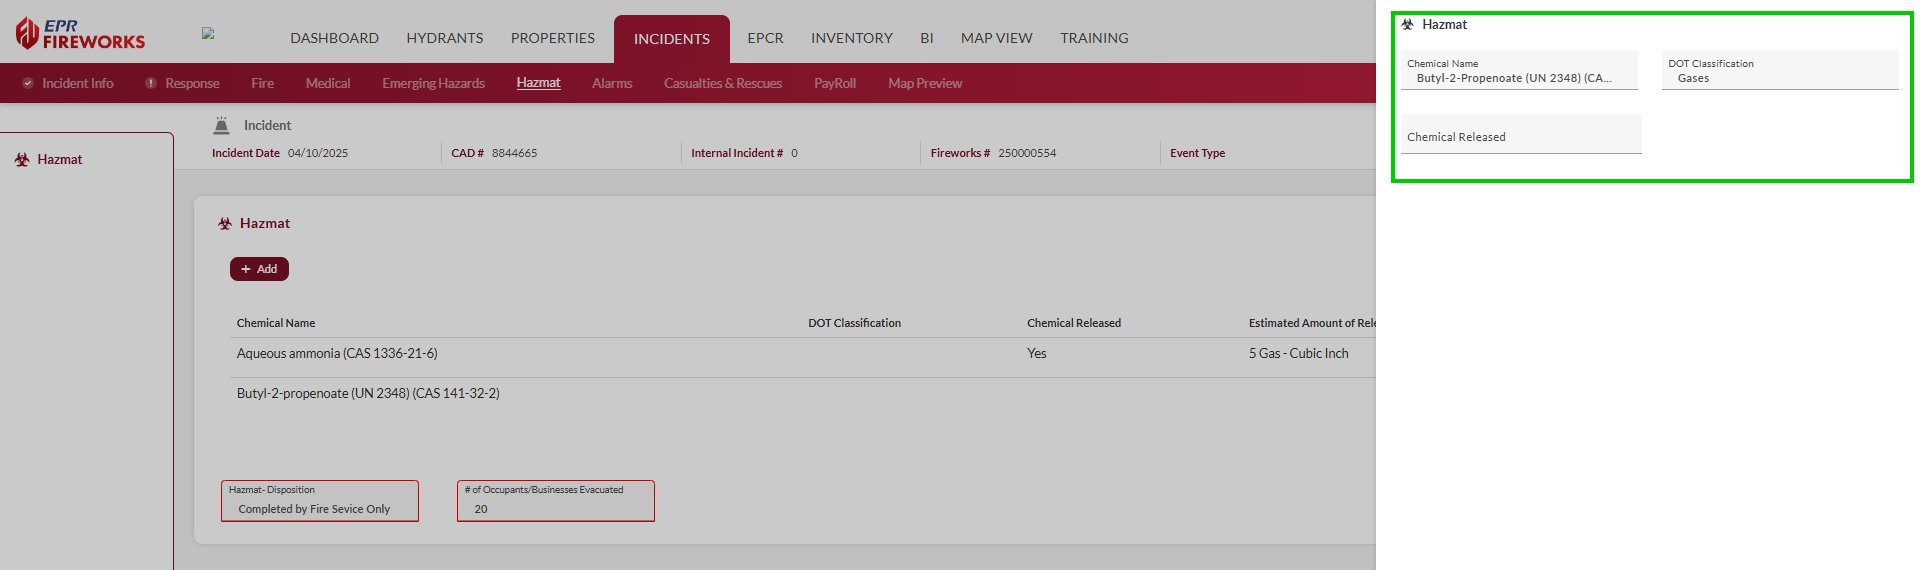1920x570 pixels.
Task: Select the Butyl-2-propenoate table row
Action: [x=368, y=394]
